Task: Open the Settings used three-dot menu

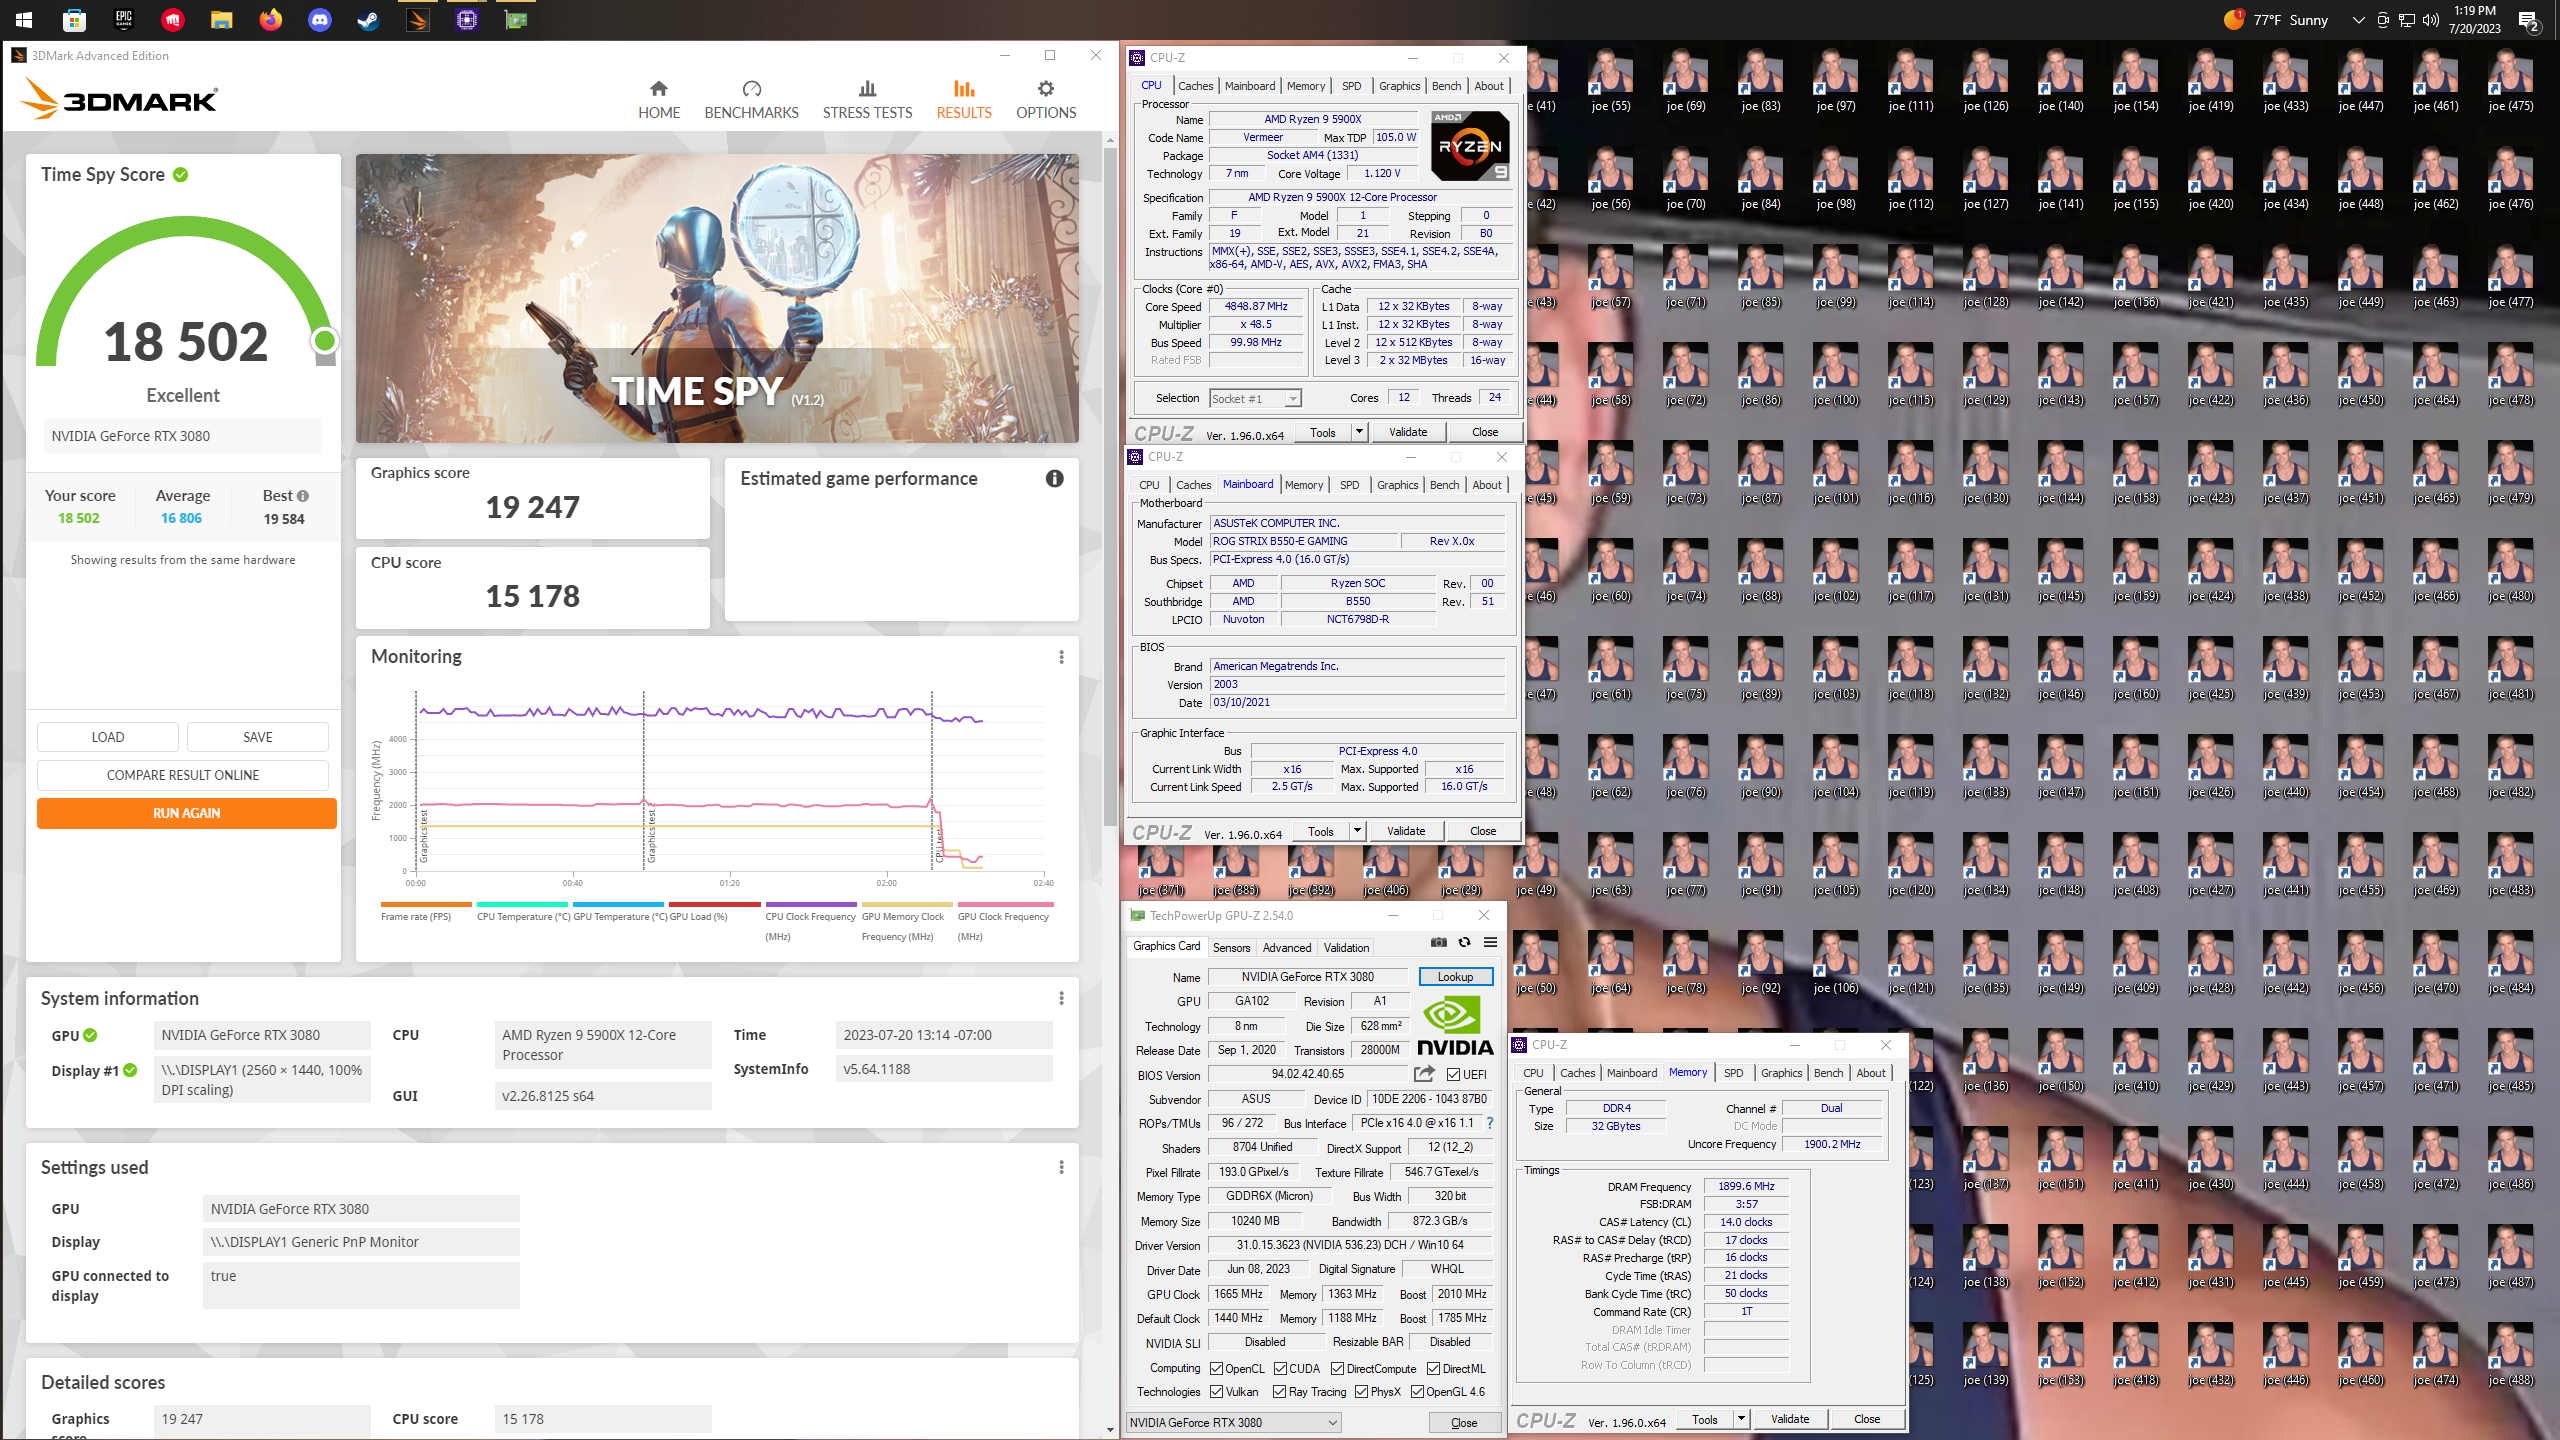Action: [1061, 1167]
